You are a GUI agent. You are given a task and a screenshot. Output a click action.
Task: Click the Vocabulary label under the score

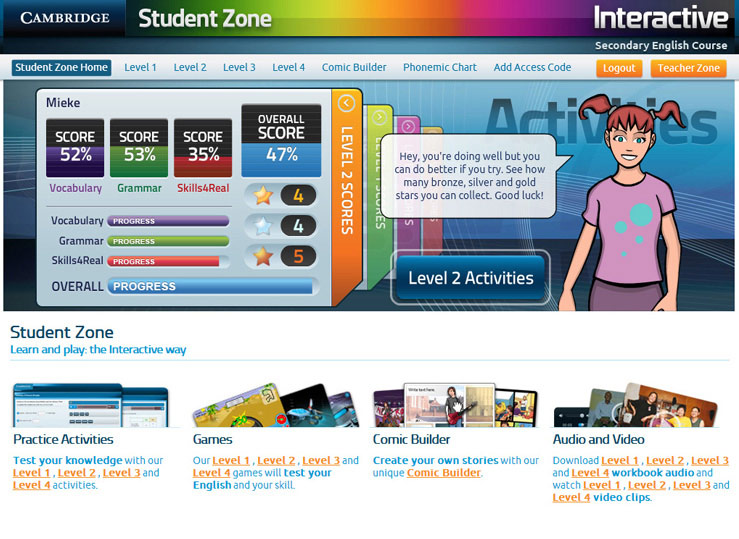tap(75, 188)
